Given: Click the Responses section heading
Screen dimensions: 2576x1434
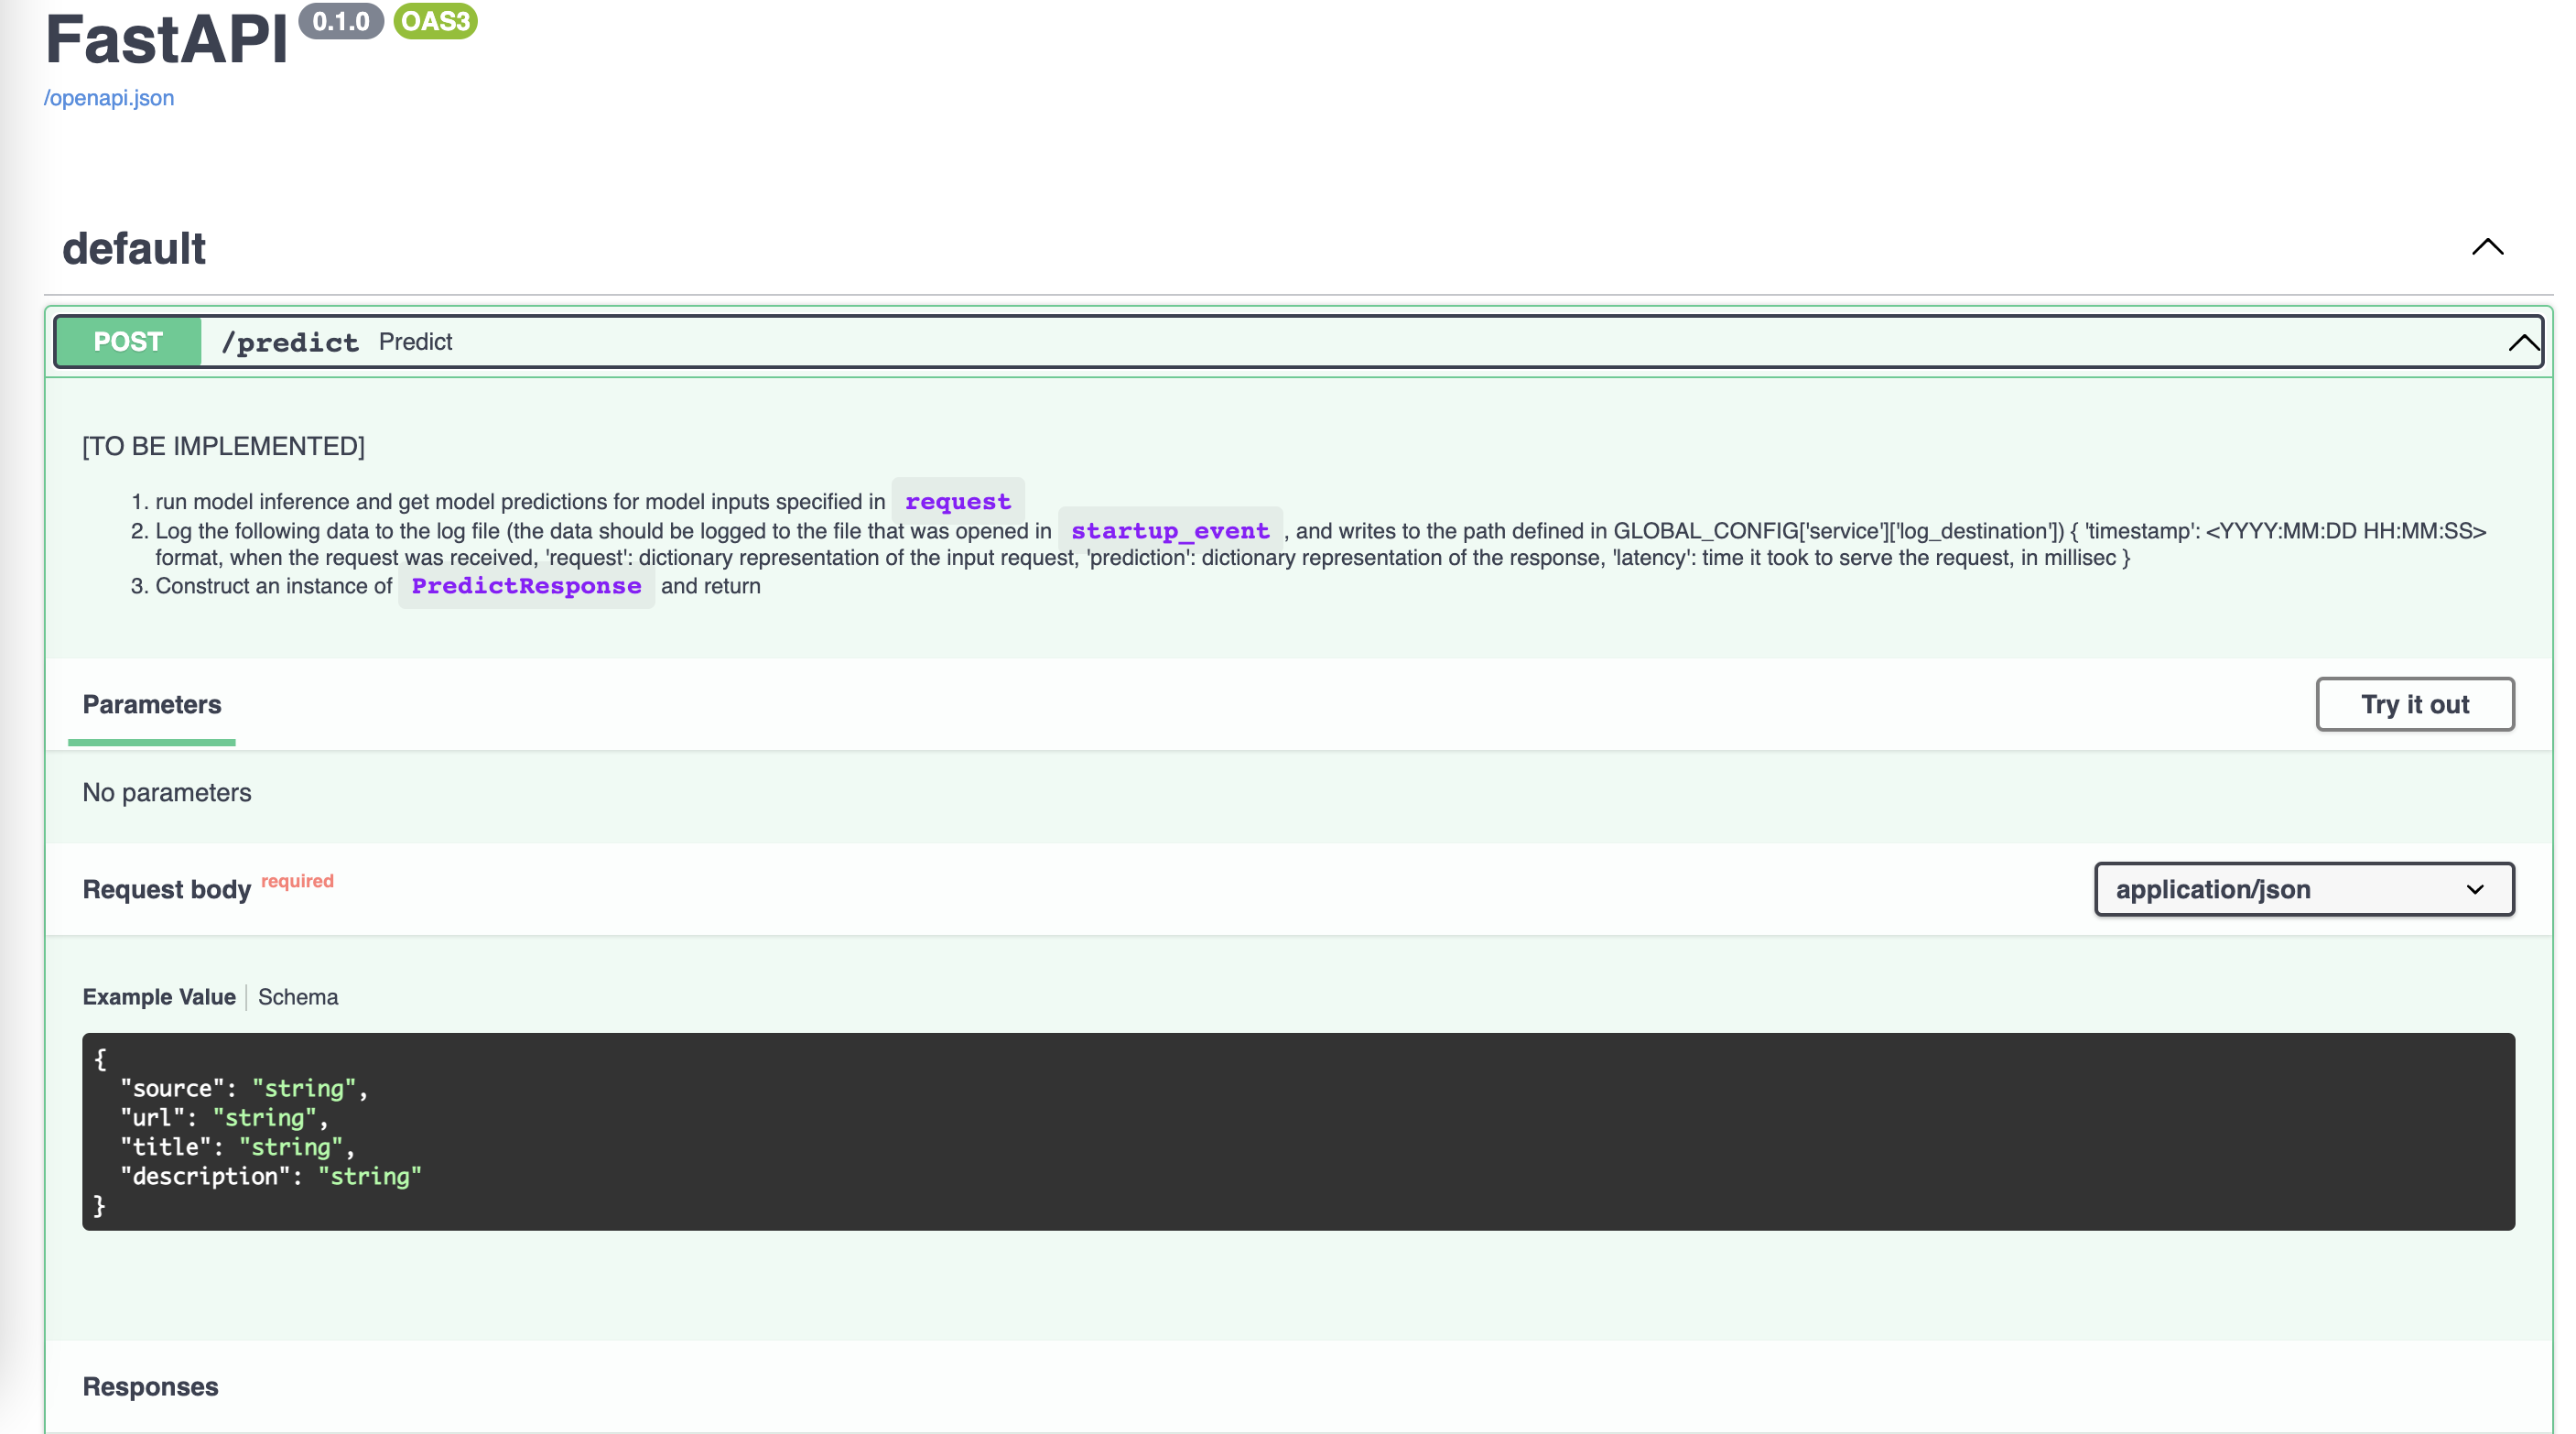Looking at the screenshot, I should [150, 1386].
